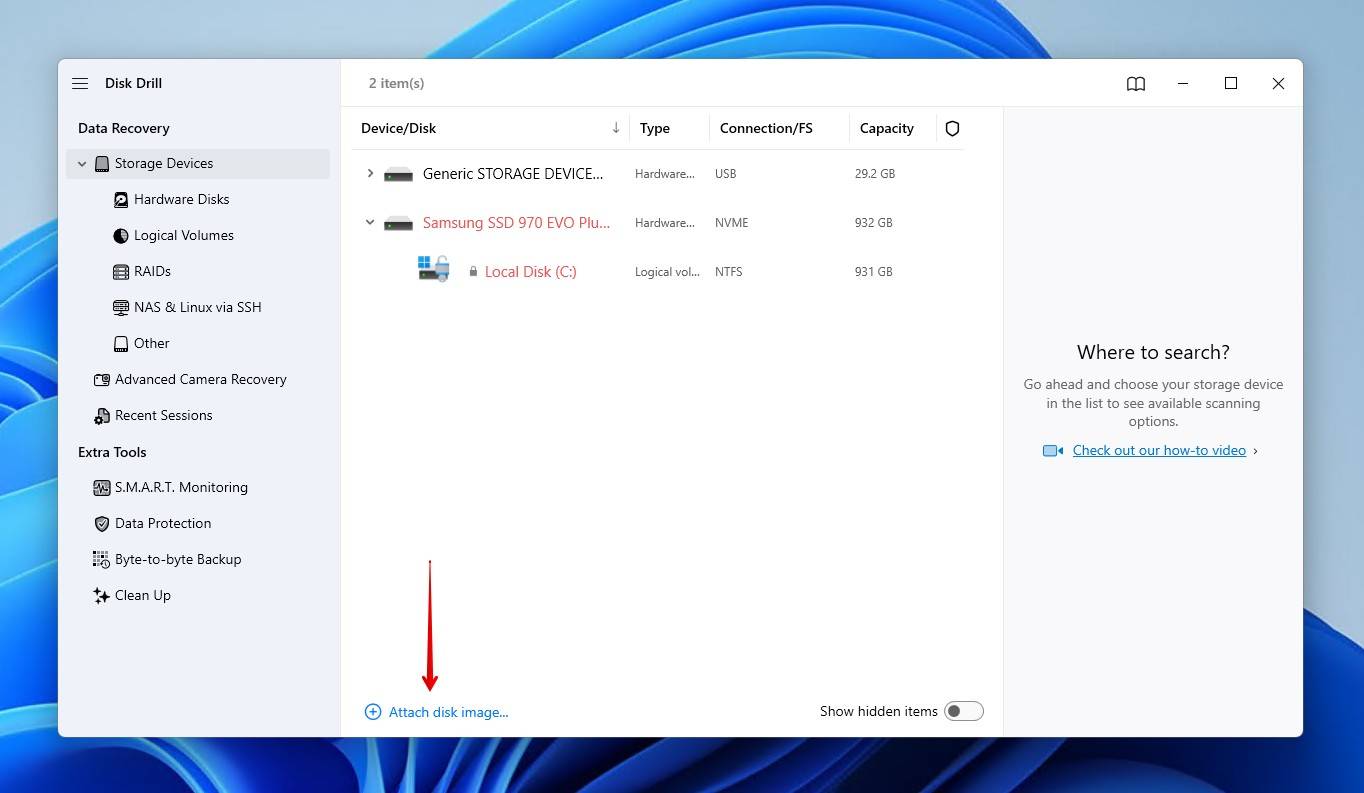This screenshot has width=1364, height=793.
Task: Select the Local Disk (C:) row
Action: pyautogui.click(x=531, y=271)
